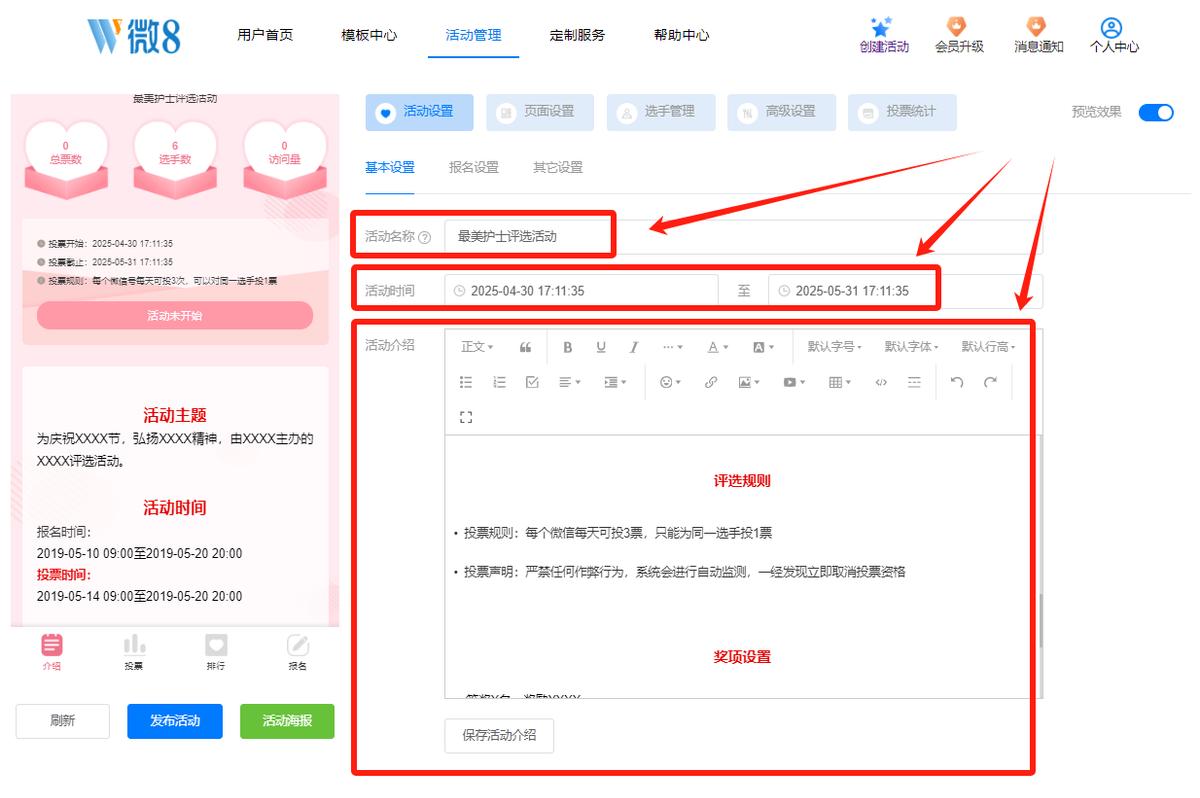Screen dimensions: 1200x798
Task: Open the emoji dropdown
Action: tap(670, 382)
